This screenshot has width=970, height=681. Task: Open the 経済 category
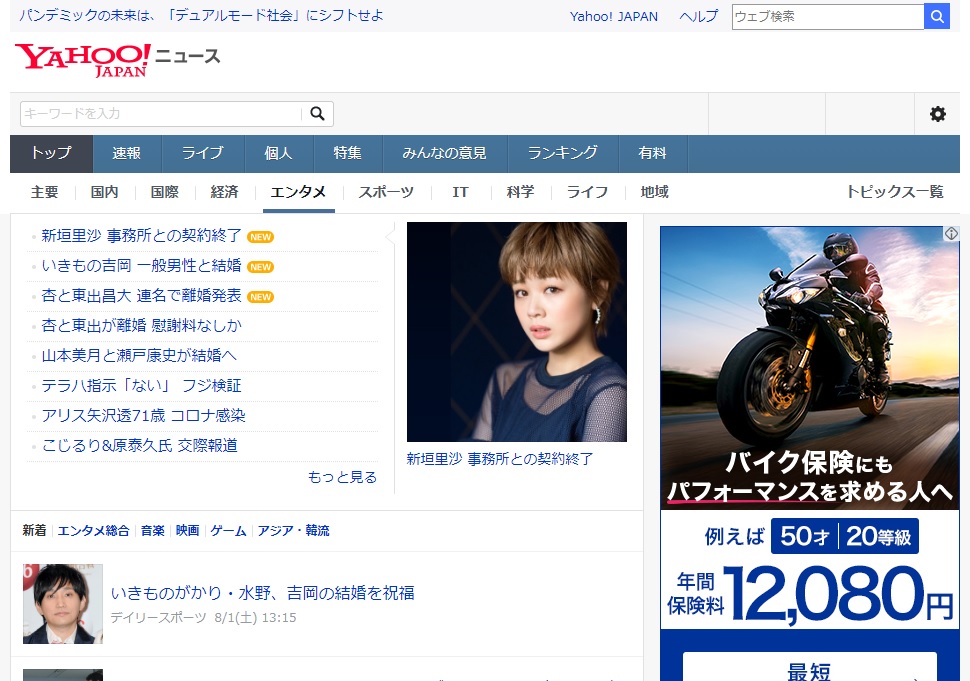[x=225, y=192]
